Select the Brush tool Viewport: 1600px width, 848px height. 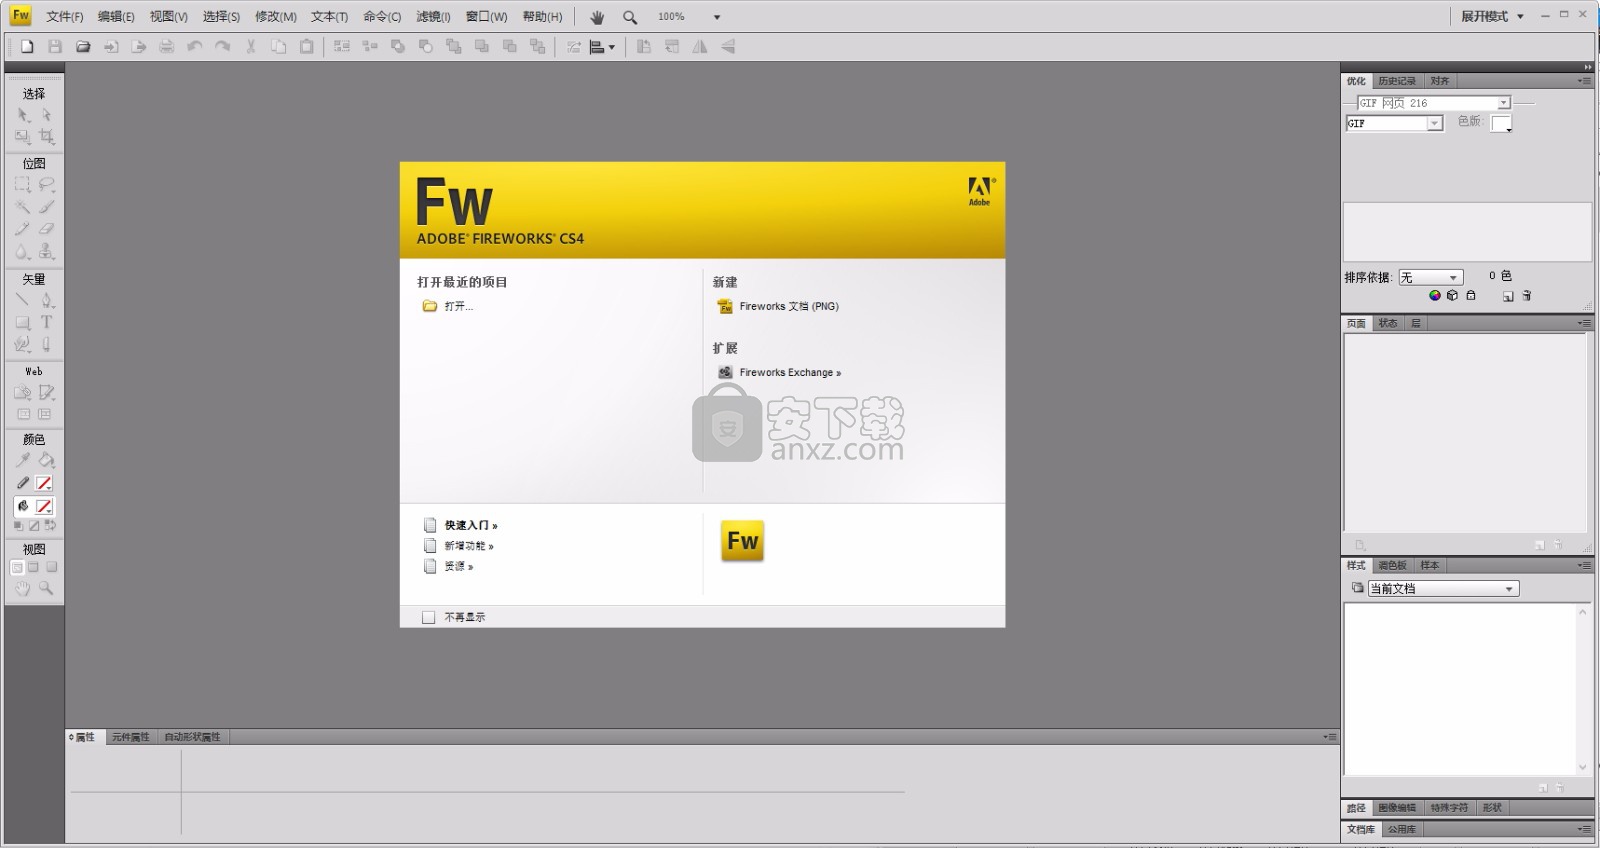coord(46,207)
